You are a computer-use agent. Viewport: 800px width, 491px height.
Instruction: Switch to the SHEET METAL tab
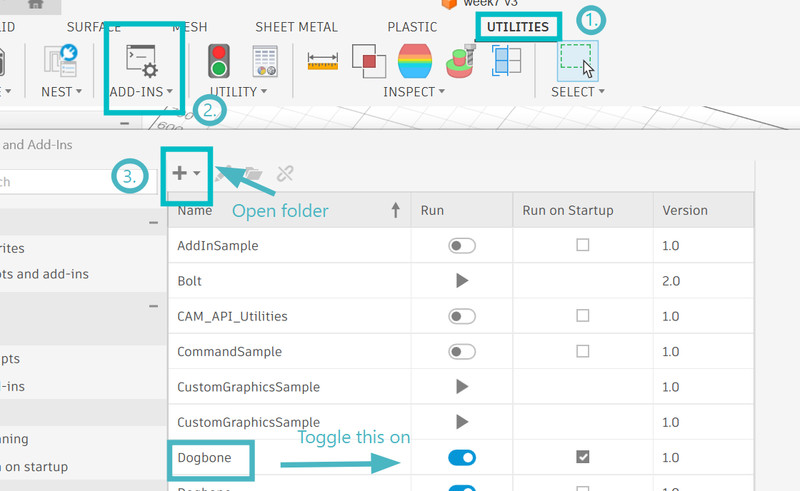click(296, 27)
